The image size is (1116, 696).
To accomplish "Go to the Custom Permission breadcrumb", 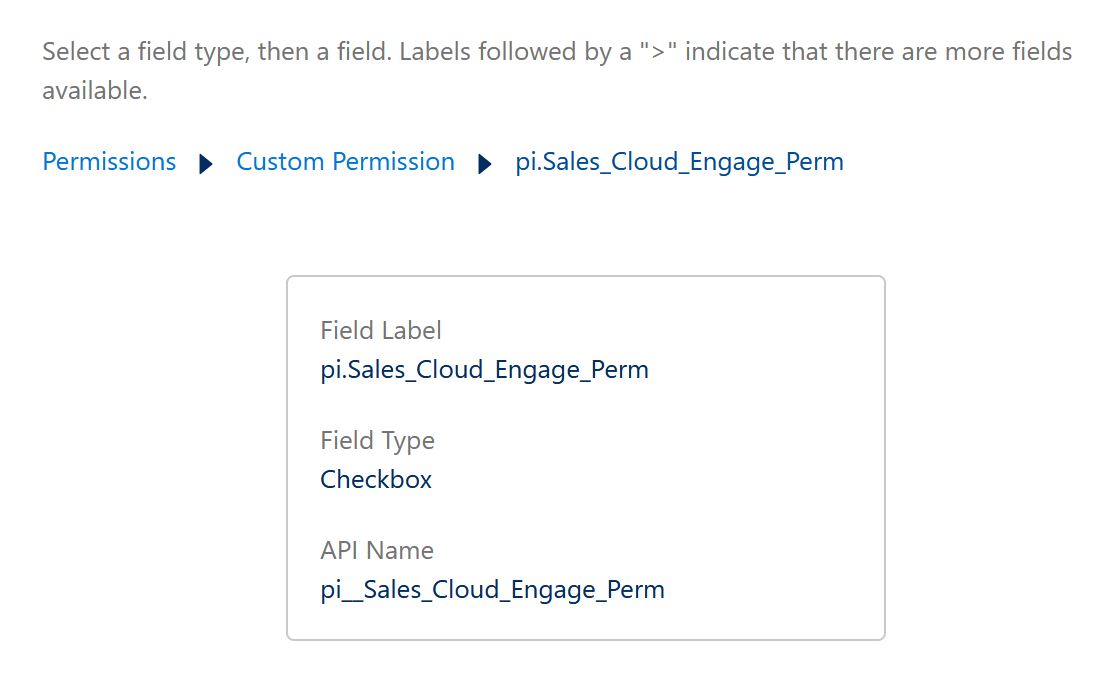I will [x=345, y=162].
